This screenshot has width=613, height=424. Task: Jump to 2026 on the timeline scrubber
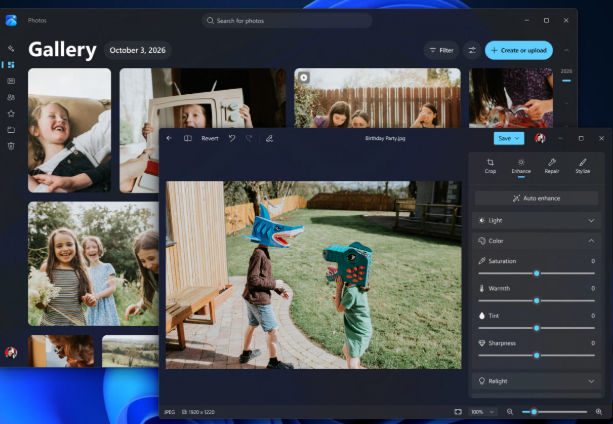tap(566, 71)
